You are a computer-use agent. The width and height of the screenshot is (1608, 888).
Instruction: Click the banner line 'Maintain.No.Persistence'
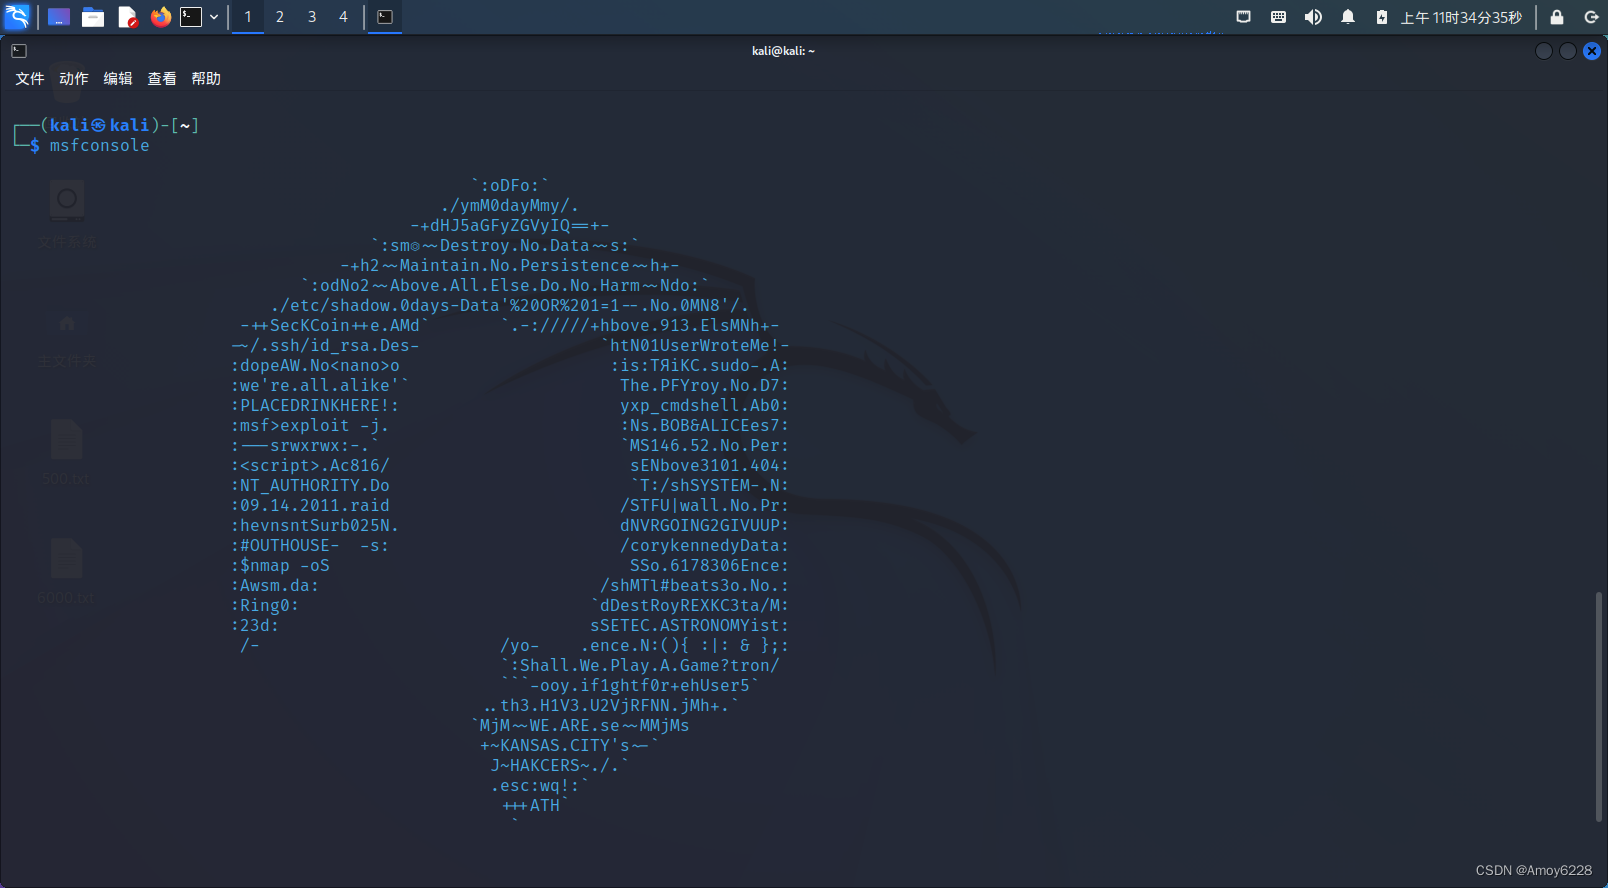[515, 266]
